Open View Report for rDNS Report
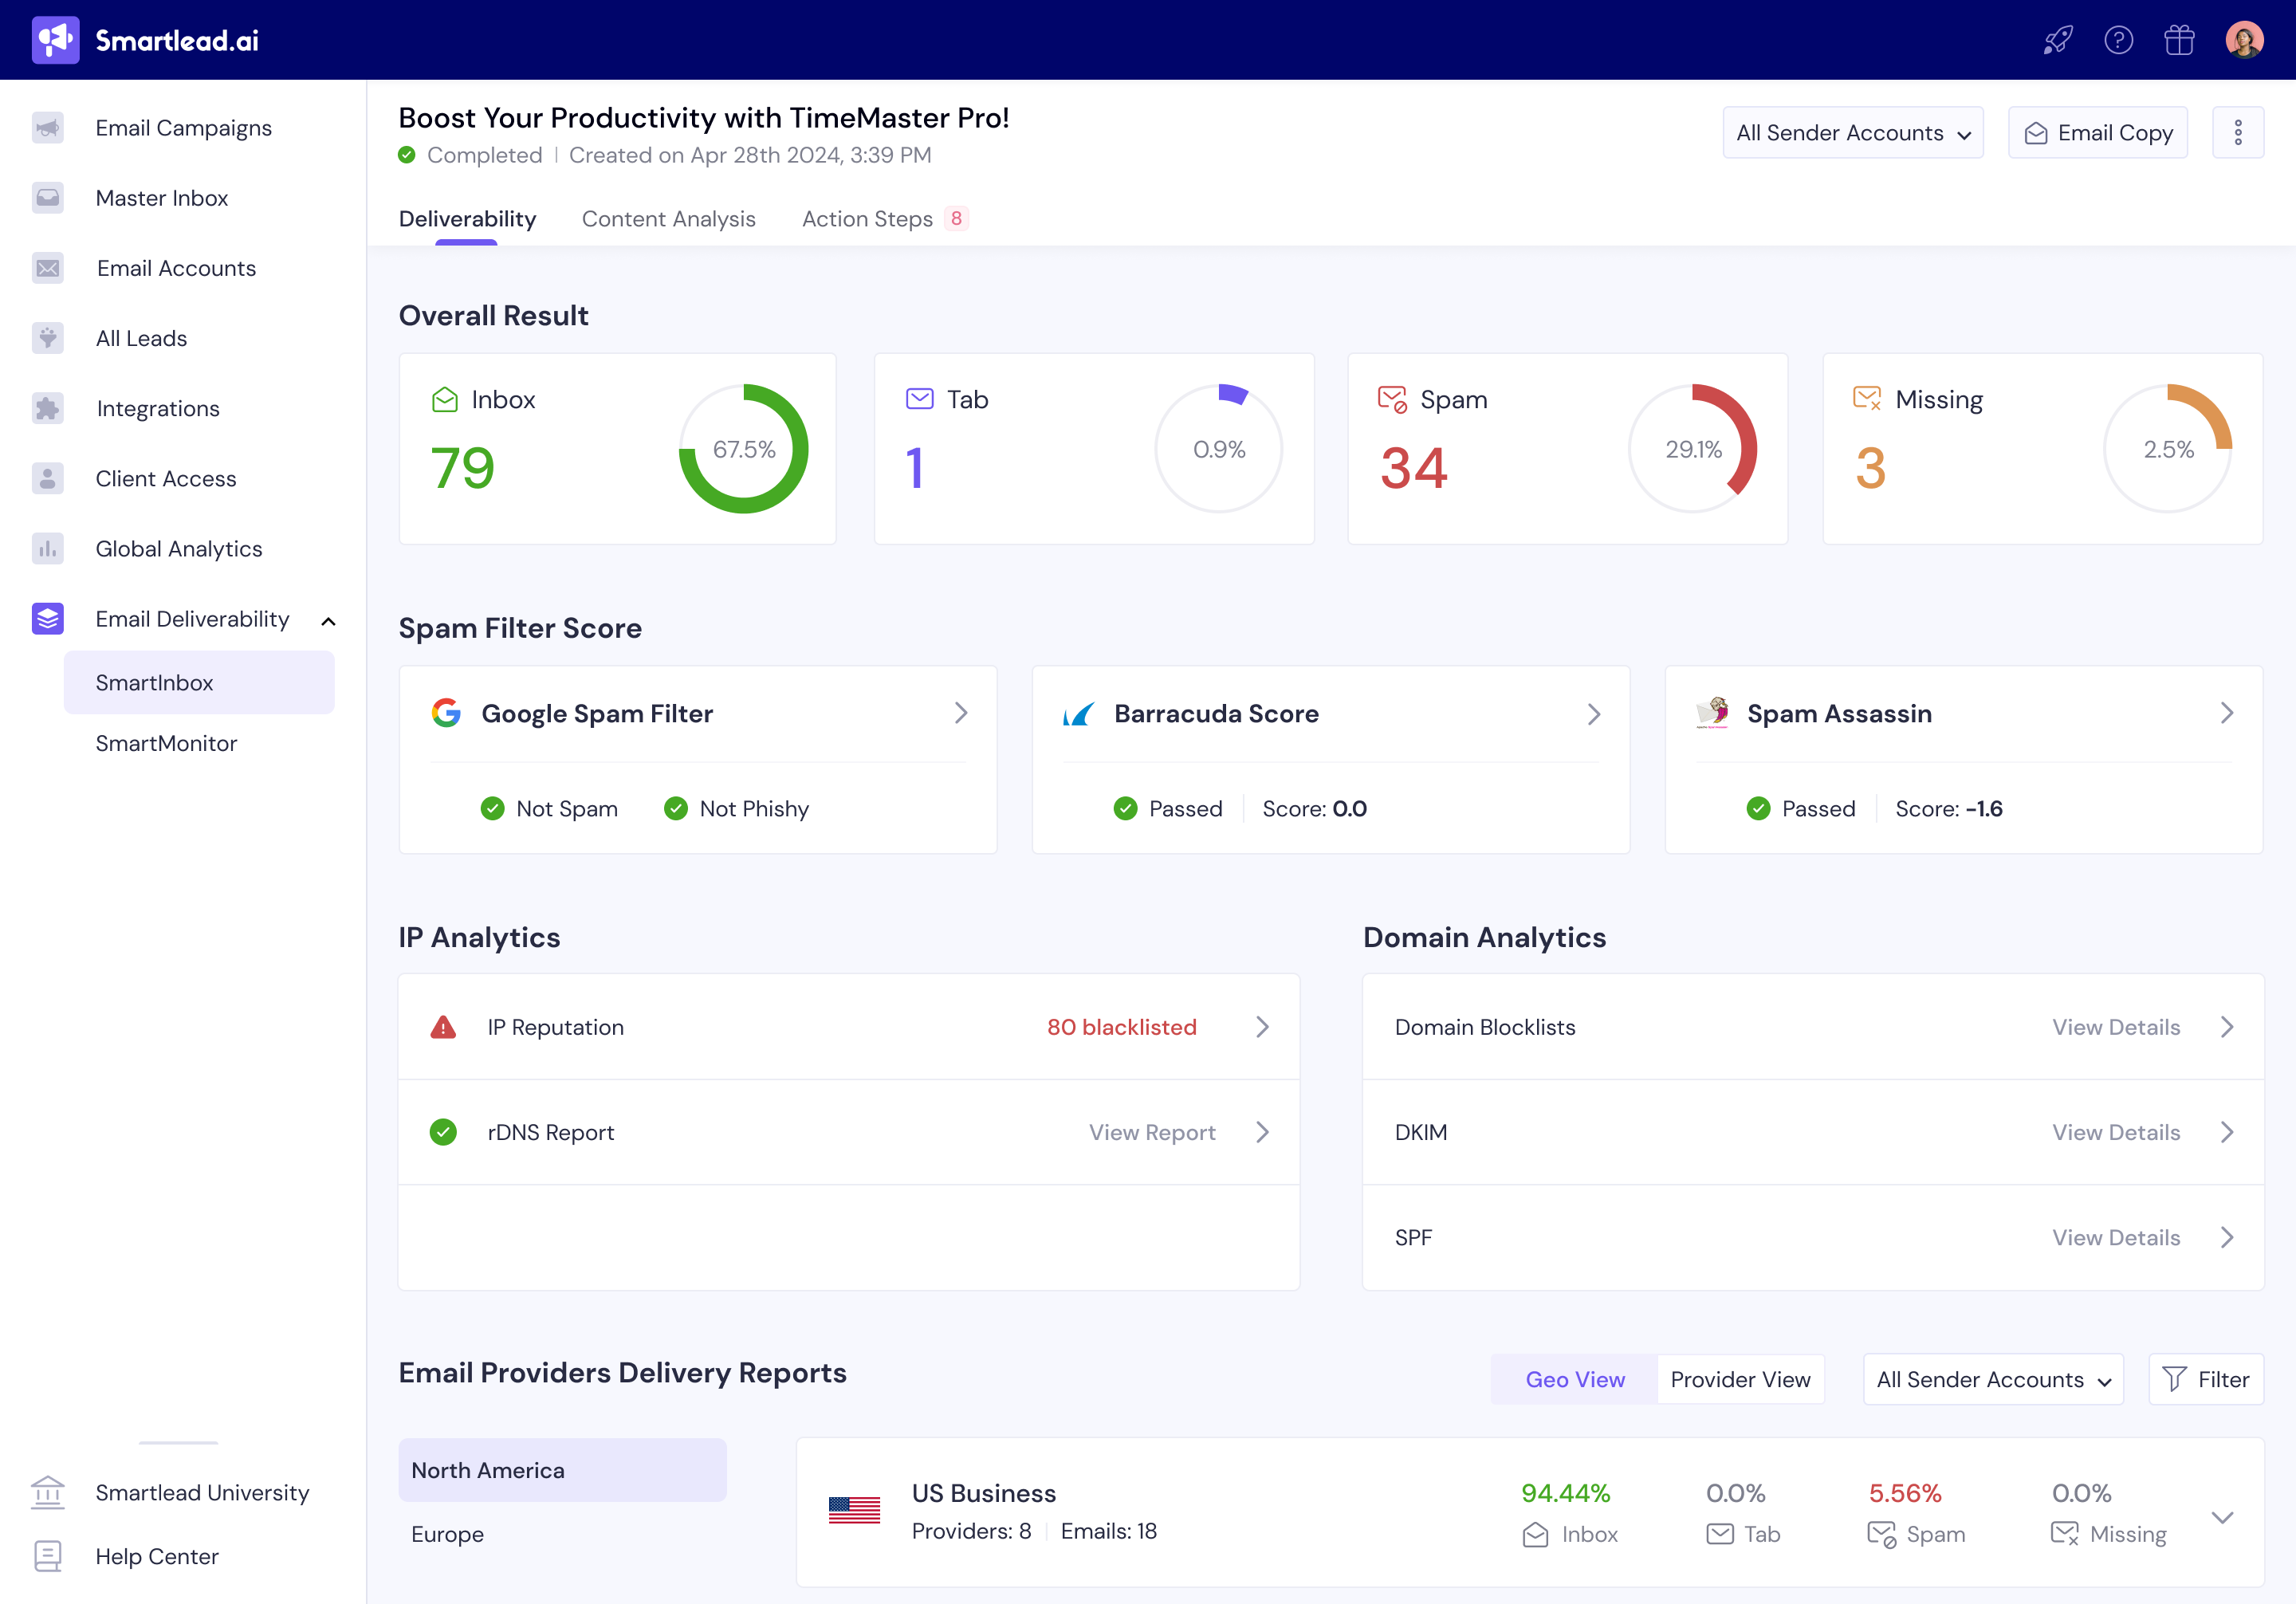This screenshot has width=2296, height=1604. point(1152,1132)
